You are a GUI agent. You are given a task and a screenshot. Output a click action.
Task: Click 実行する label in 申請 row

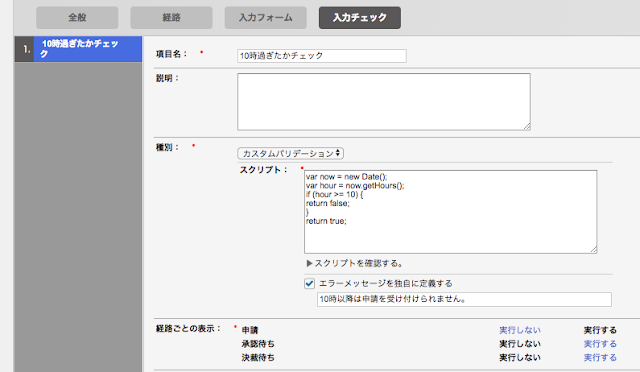tap(600, 330)
